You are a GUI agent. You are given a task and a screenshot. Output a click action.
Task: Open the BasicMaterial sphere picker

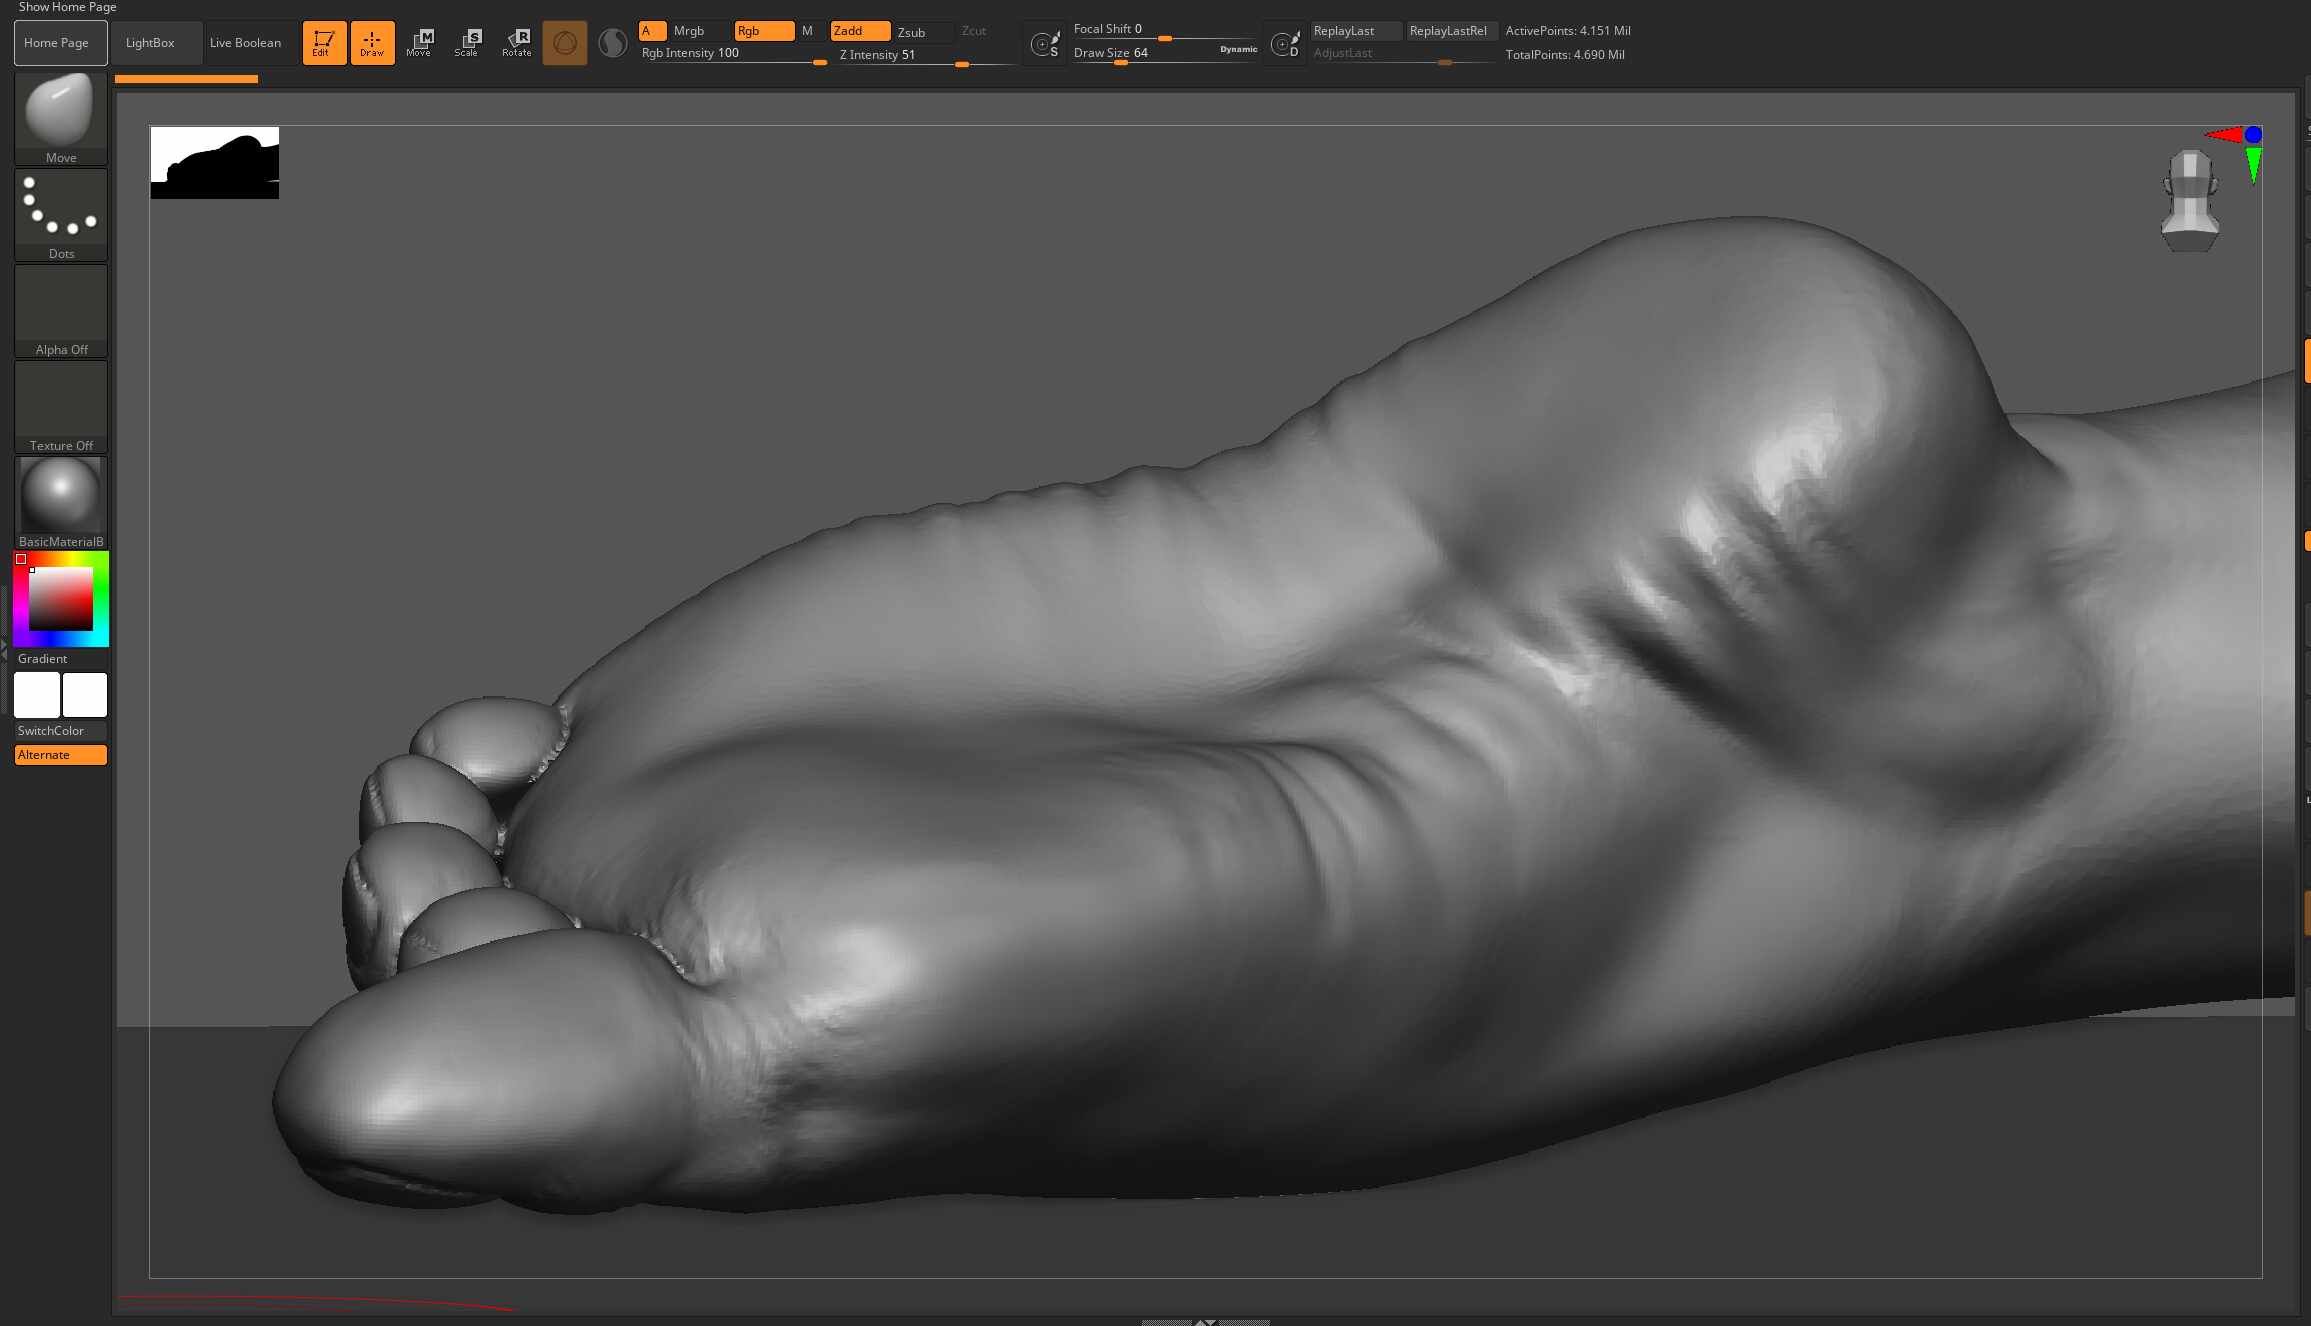(x=61, y=502)
